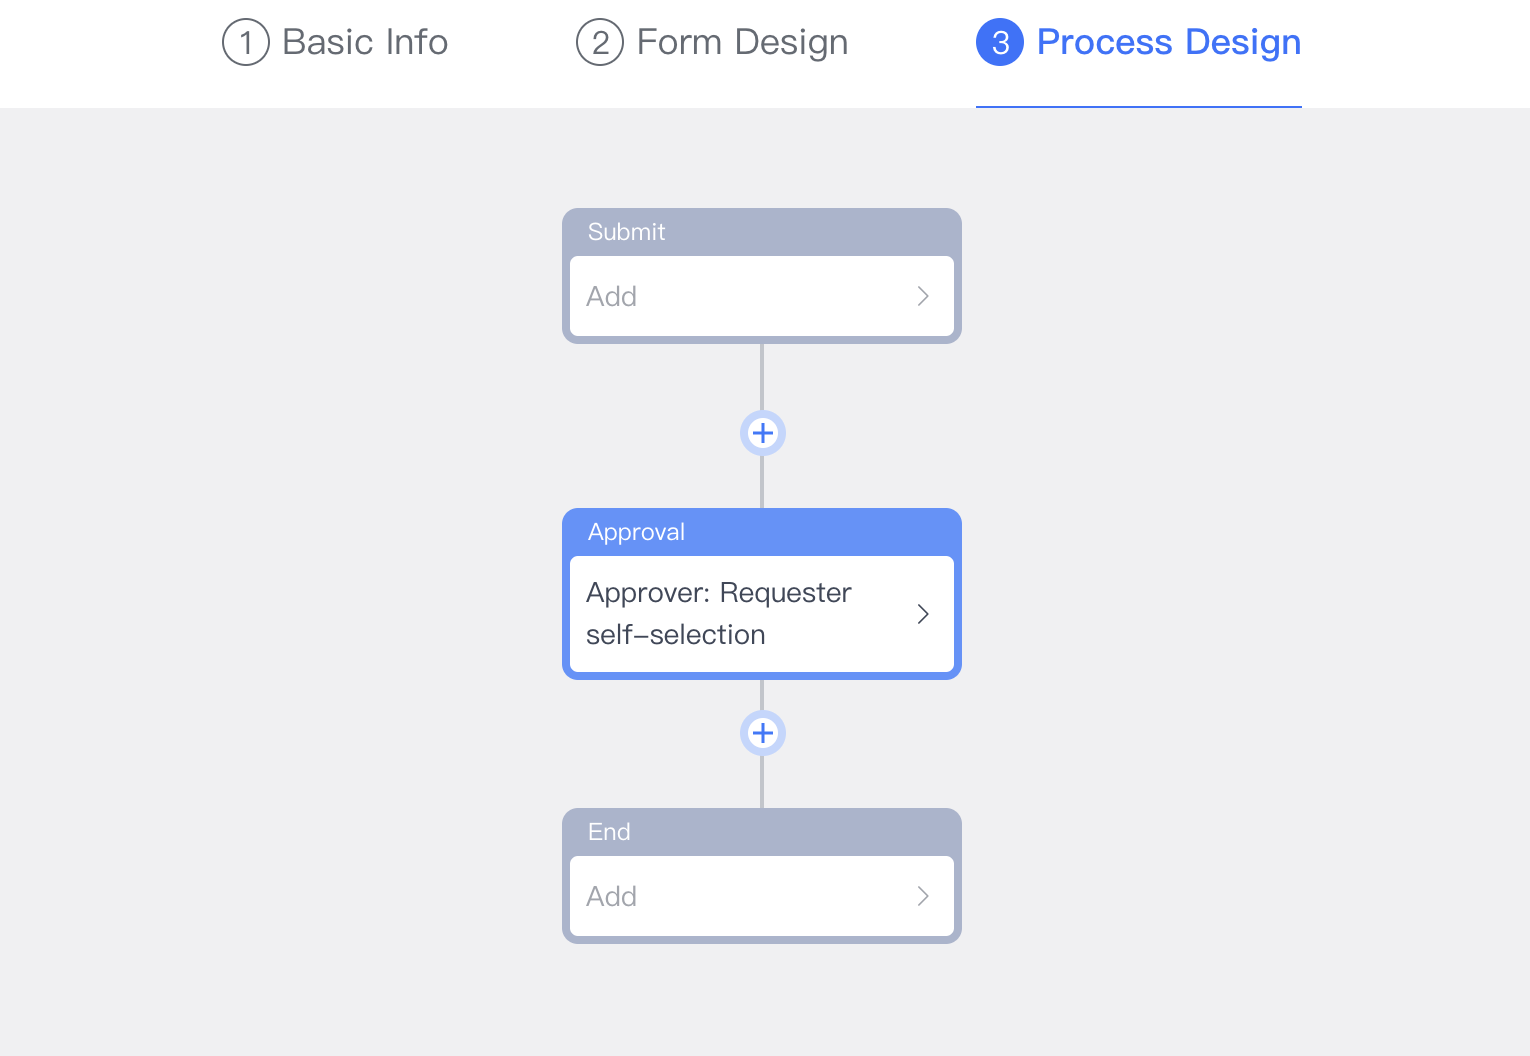Click the blue step 3 circle icon
The image size is (1530, 1056).
pos(999,42)
